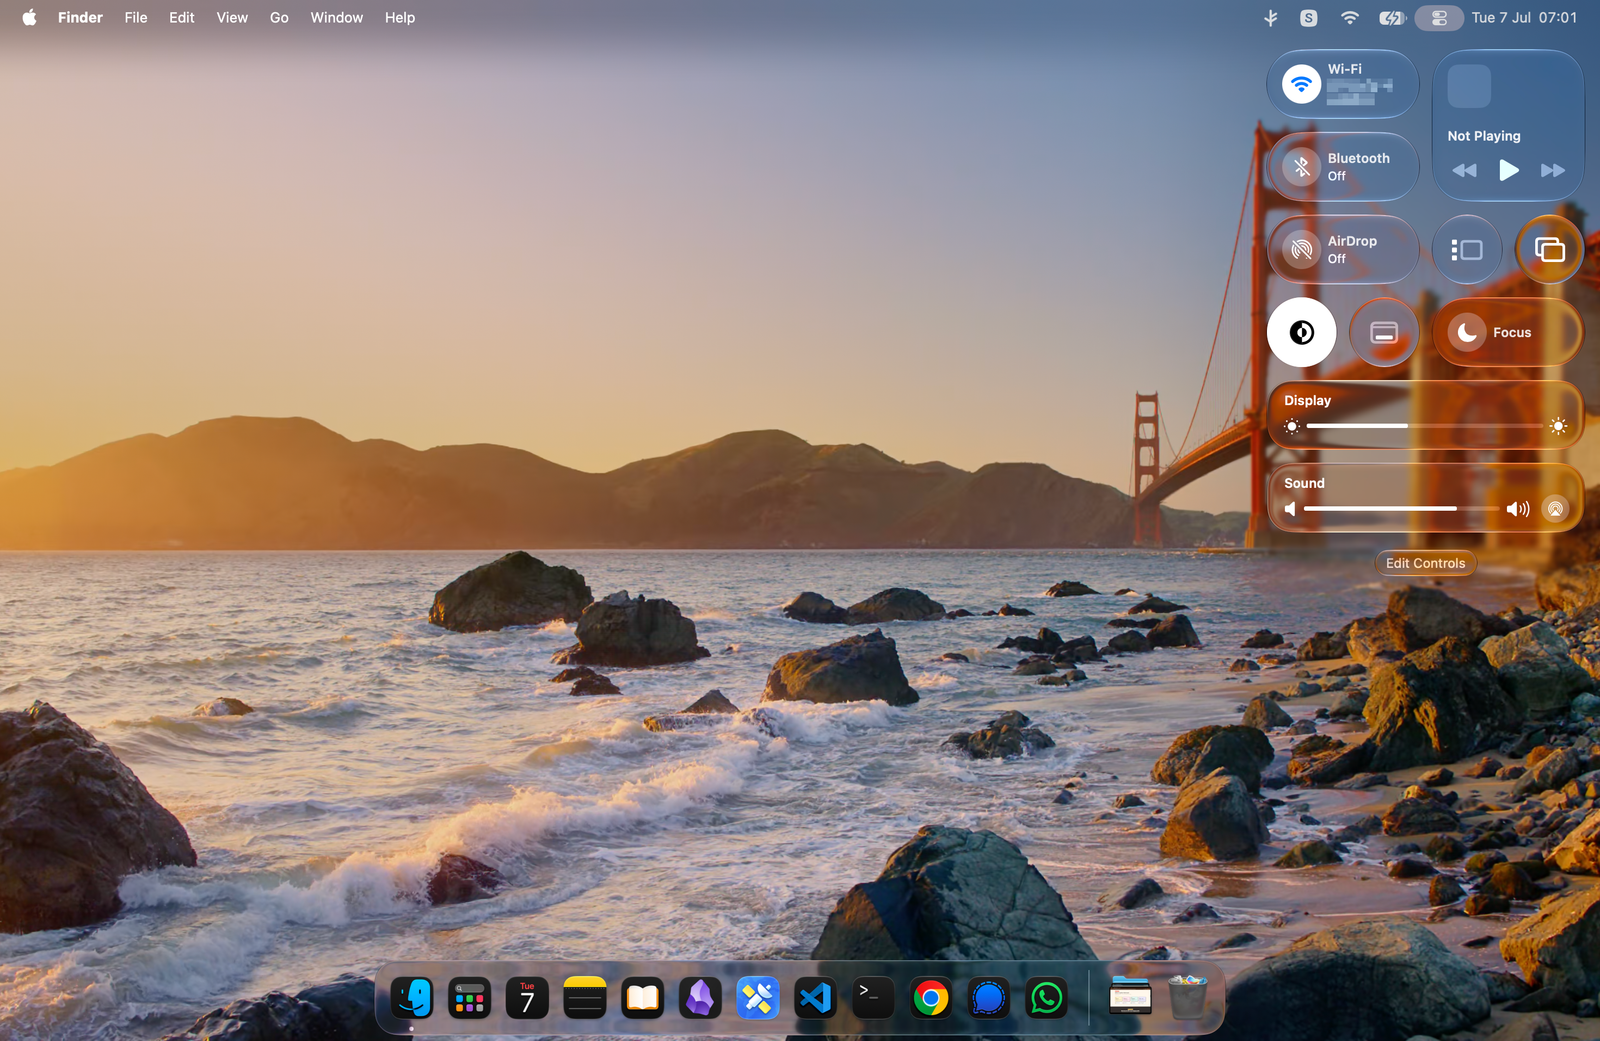Open the Downloads stack in the Dock
Image resolution: width=1600 pixels, height=1041 pixels.
click(1131, 998)
